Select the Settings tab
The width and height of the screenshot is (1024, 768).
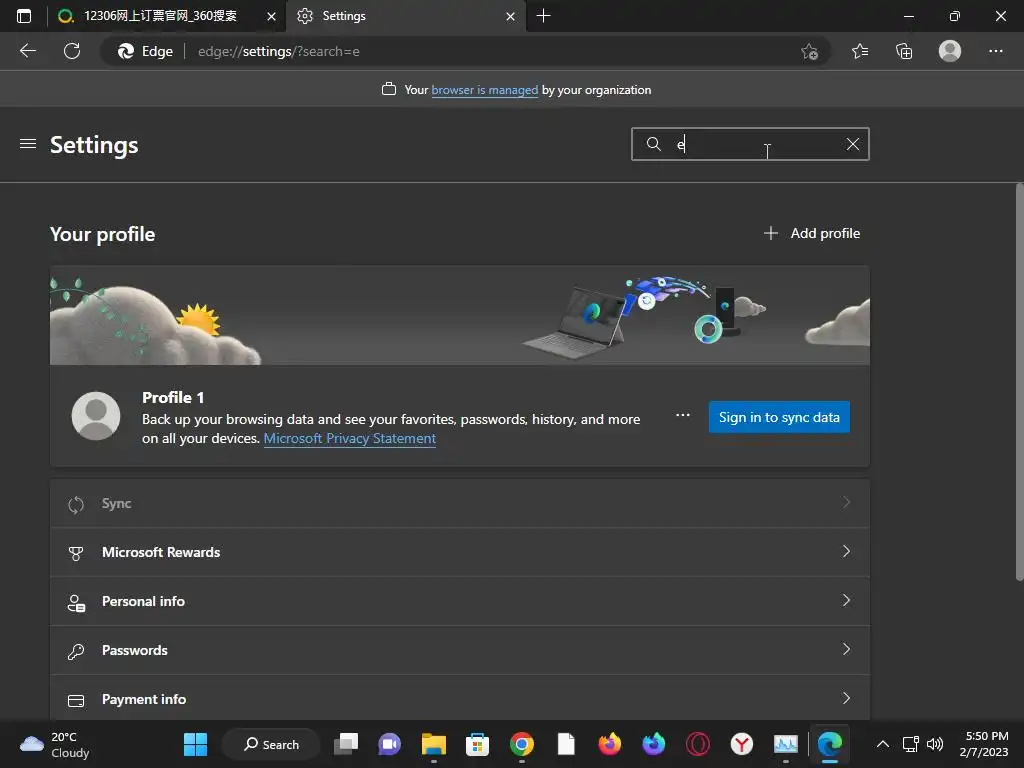coord(405,16)
